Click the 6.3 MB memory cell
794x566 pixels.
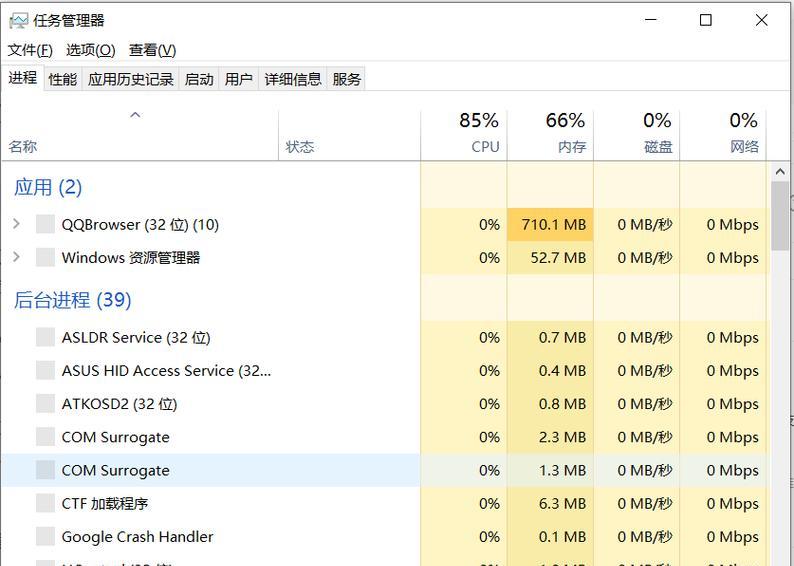coord(550,503)
